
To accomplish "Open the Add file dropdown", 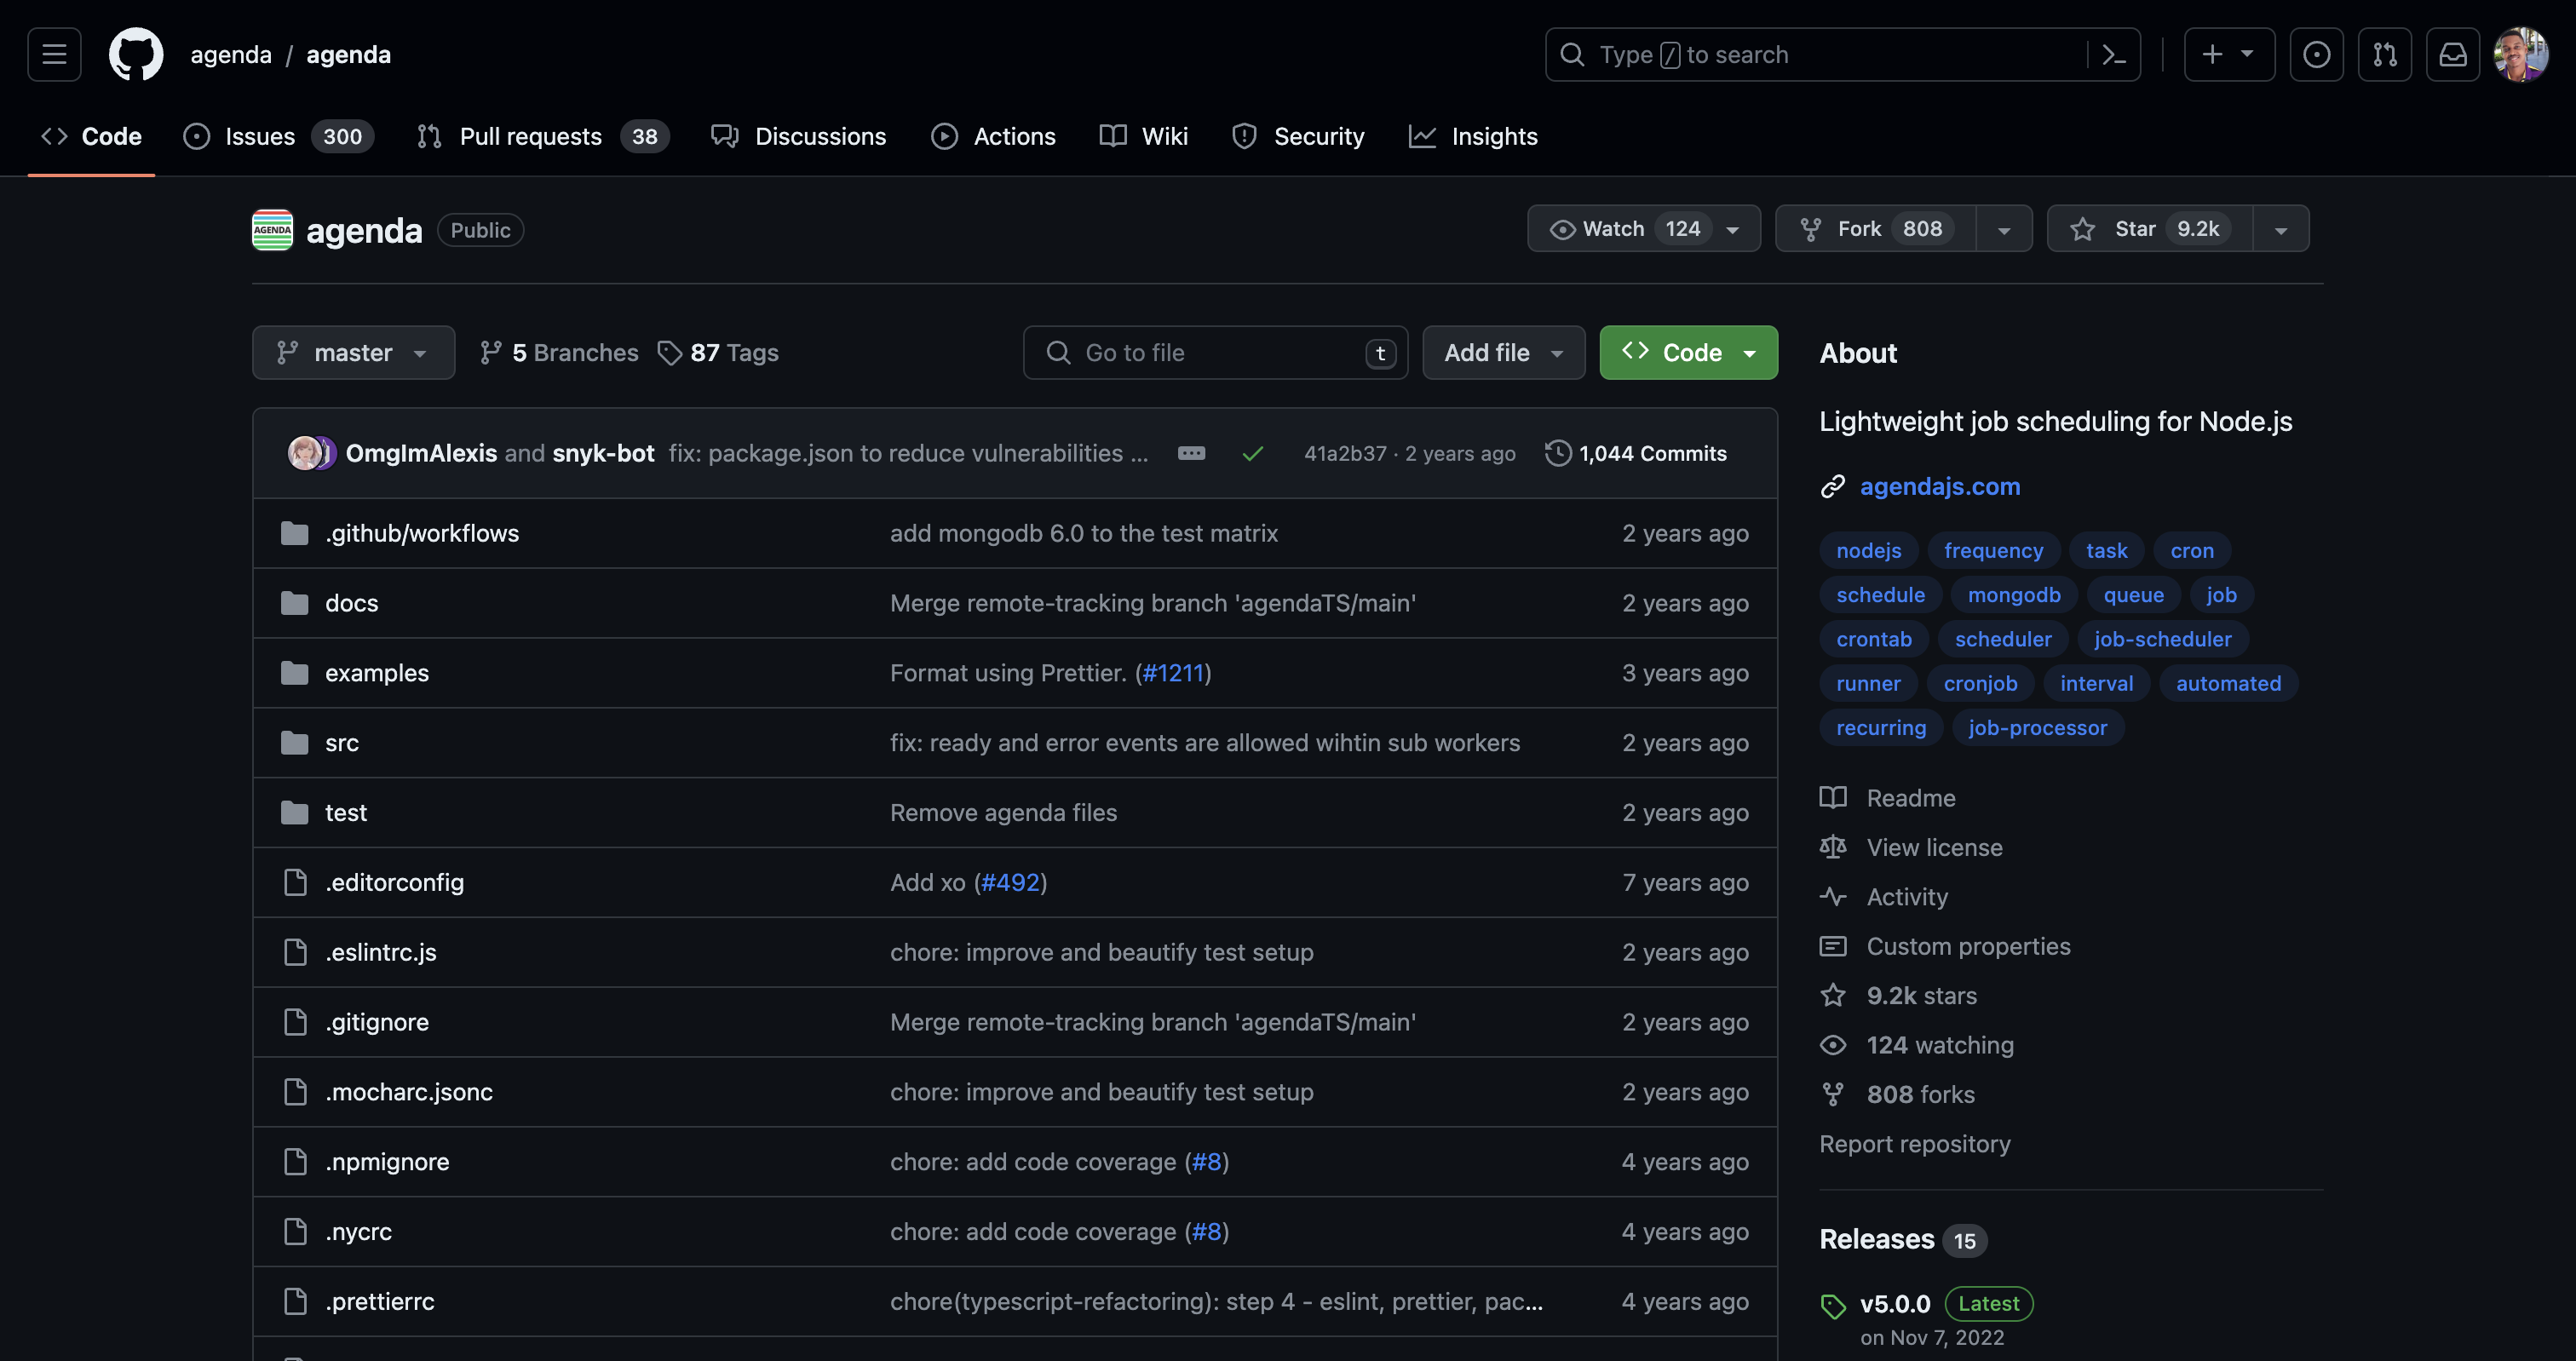I will point(1503,353).
